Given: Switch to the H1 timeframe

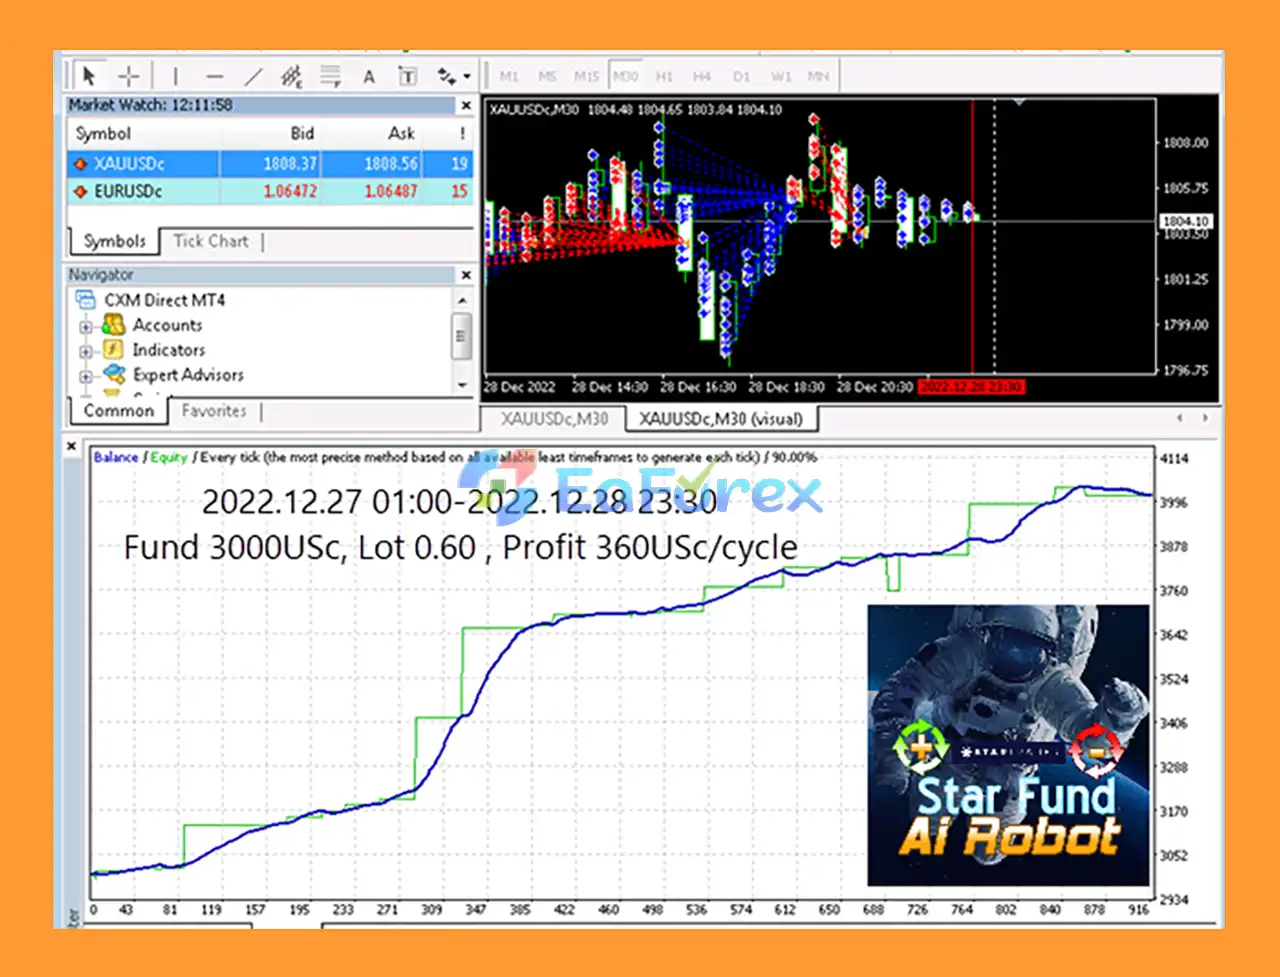Looking at the screenshot, I should tap(664, 76).
